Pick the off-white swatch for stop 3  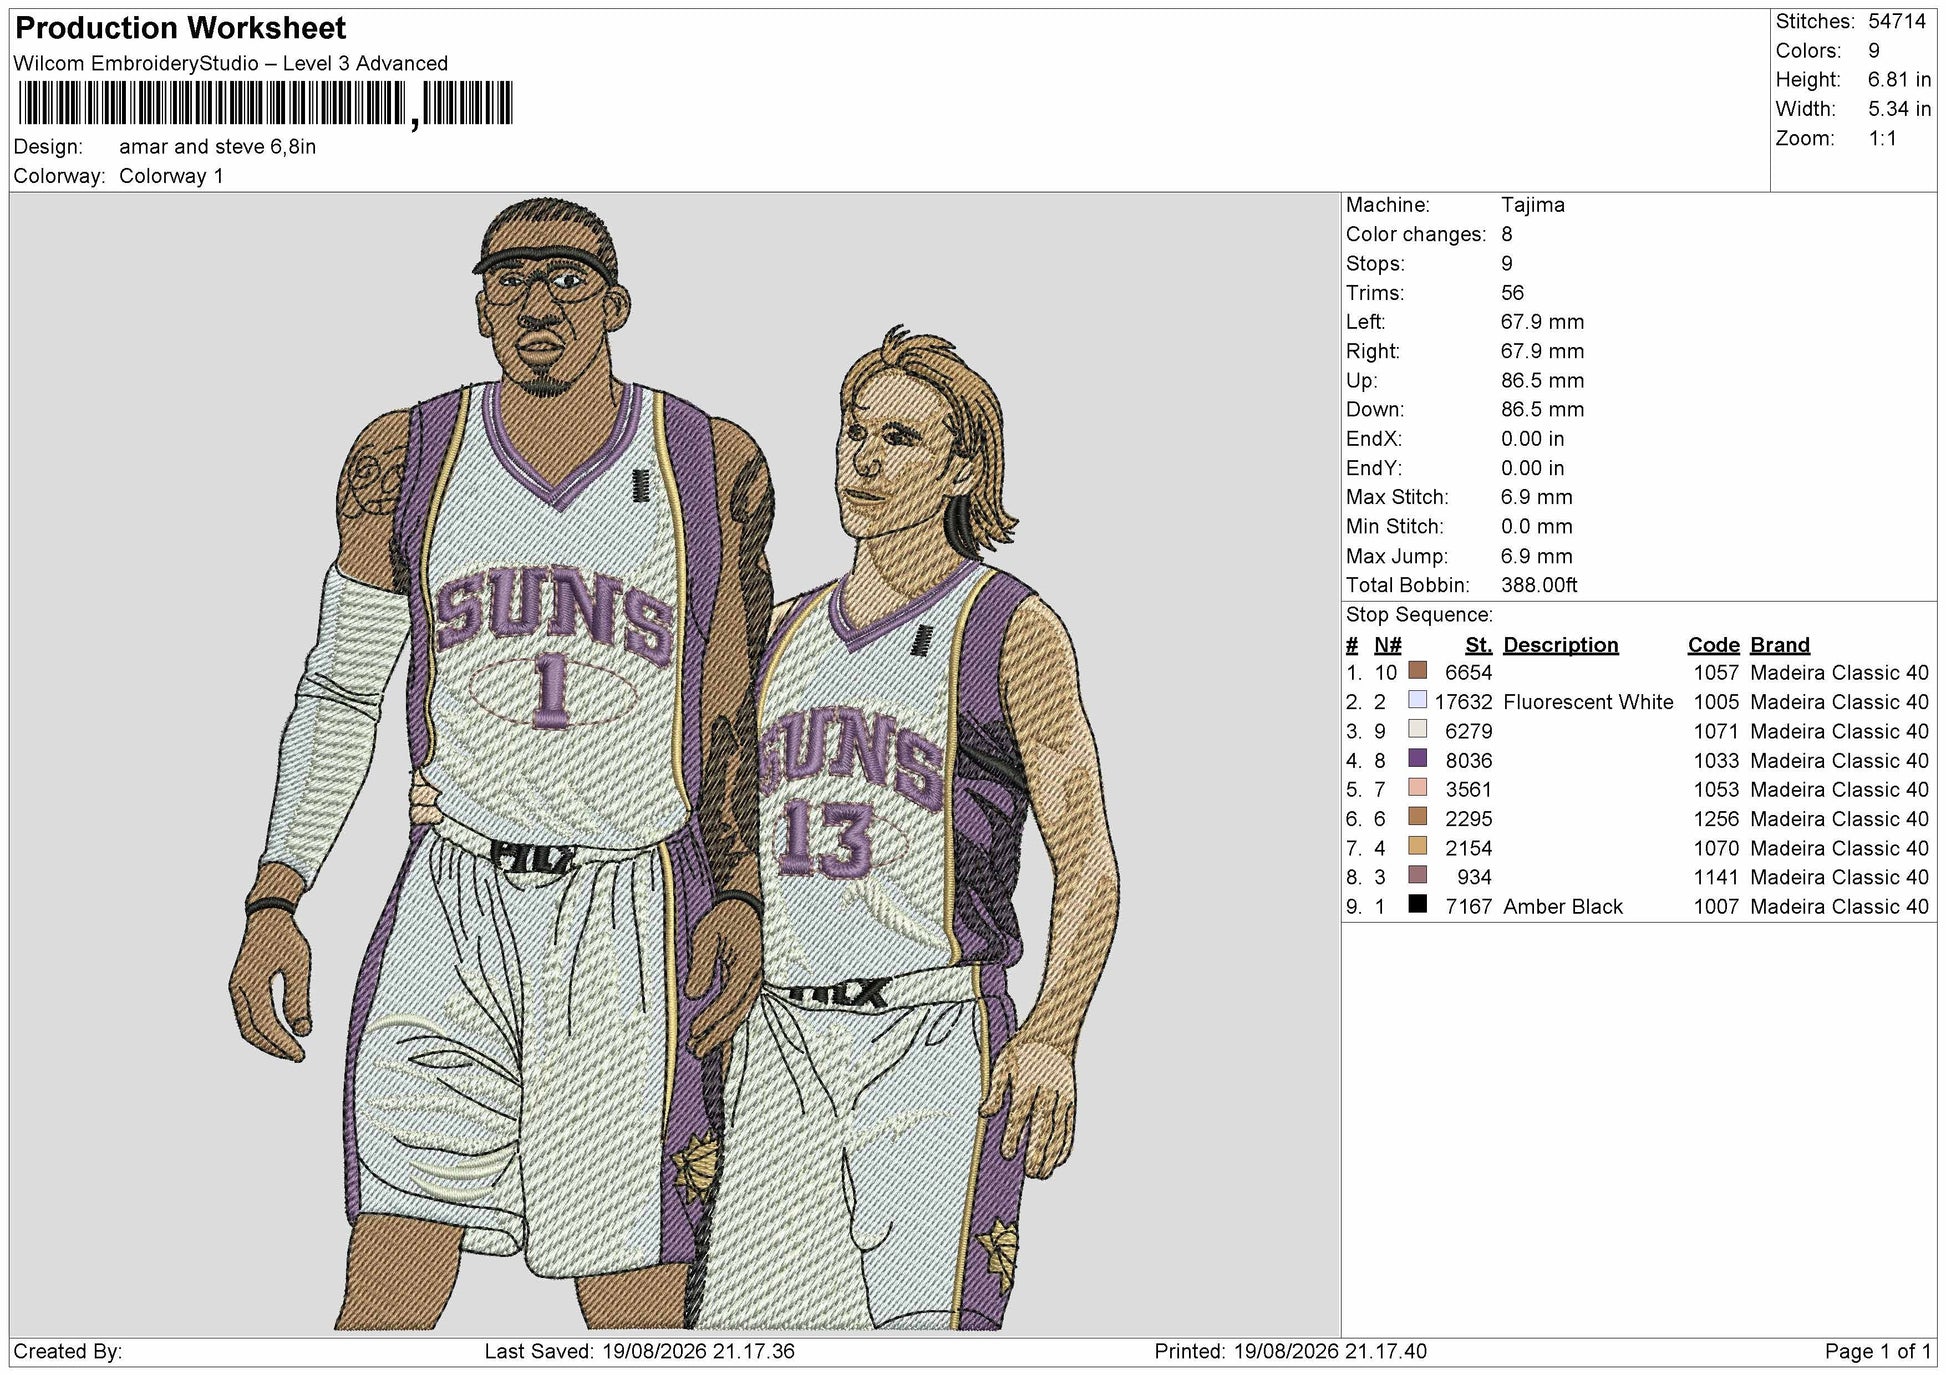click(1417, 729)
